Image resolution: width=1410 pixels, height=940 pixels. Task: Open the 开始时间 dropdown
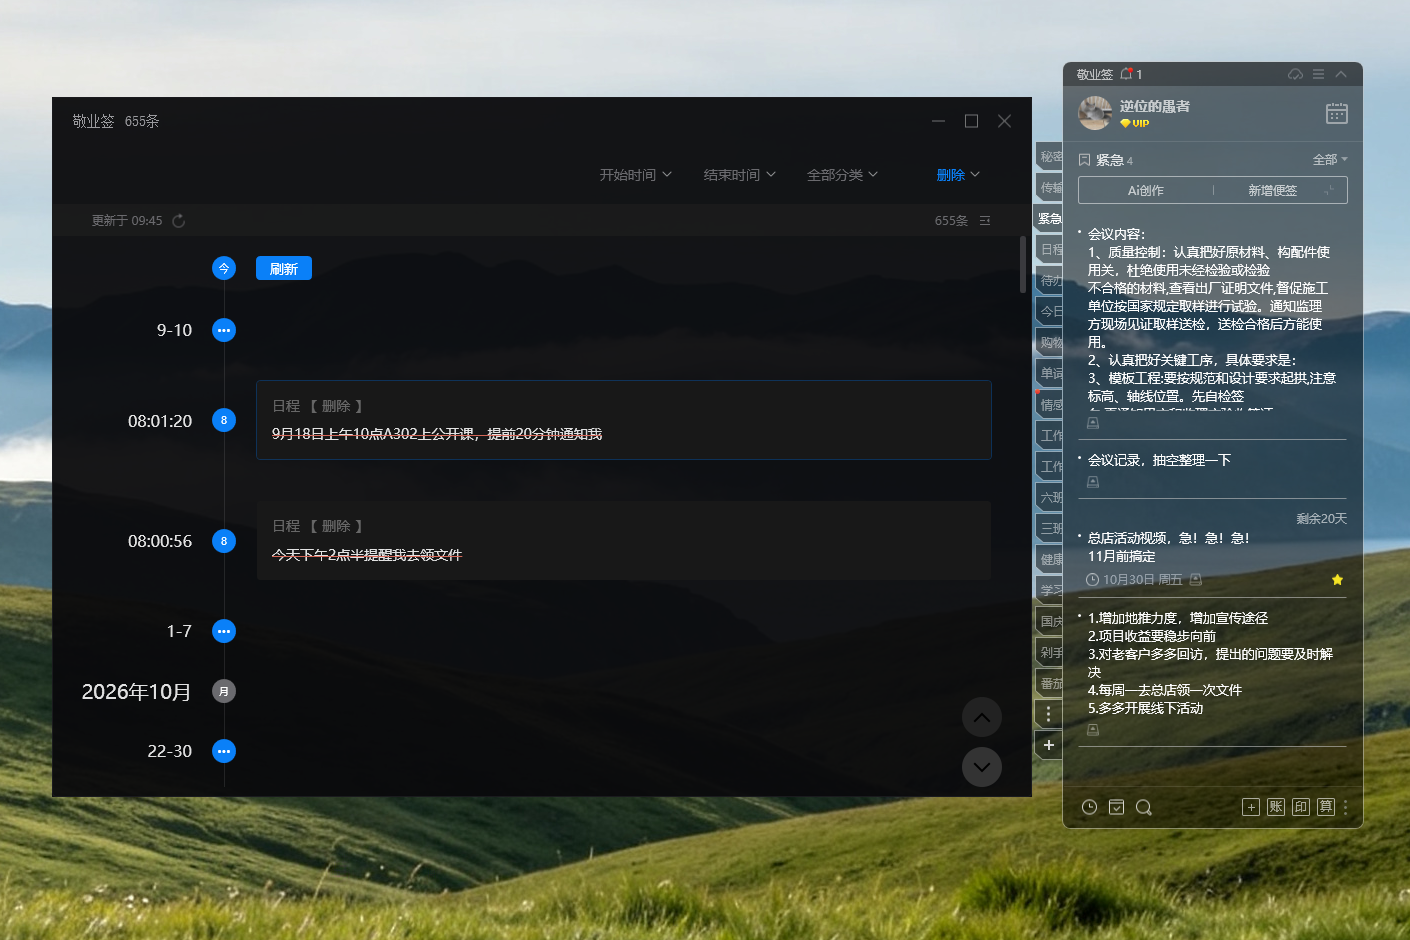(636, 175)
